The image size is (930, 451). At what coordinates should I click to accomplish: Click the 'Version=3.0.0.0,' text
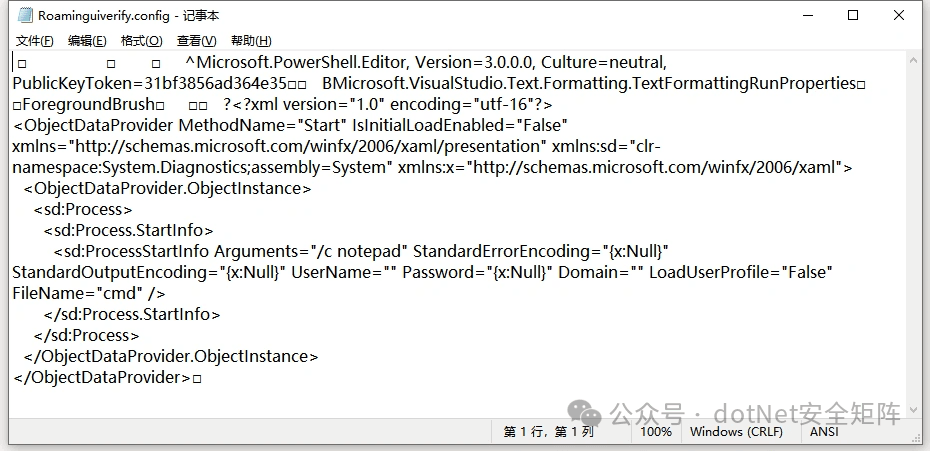pos(476,62)
